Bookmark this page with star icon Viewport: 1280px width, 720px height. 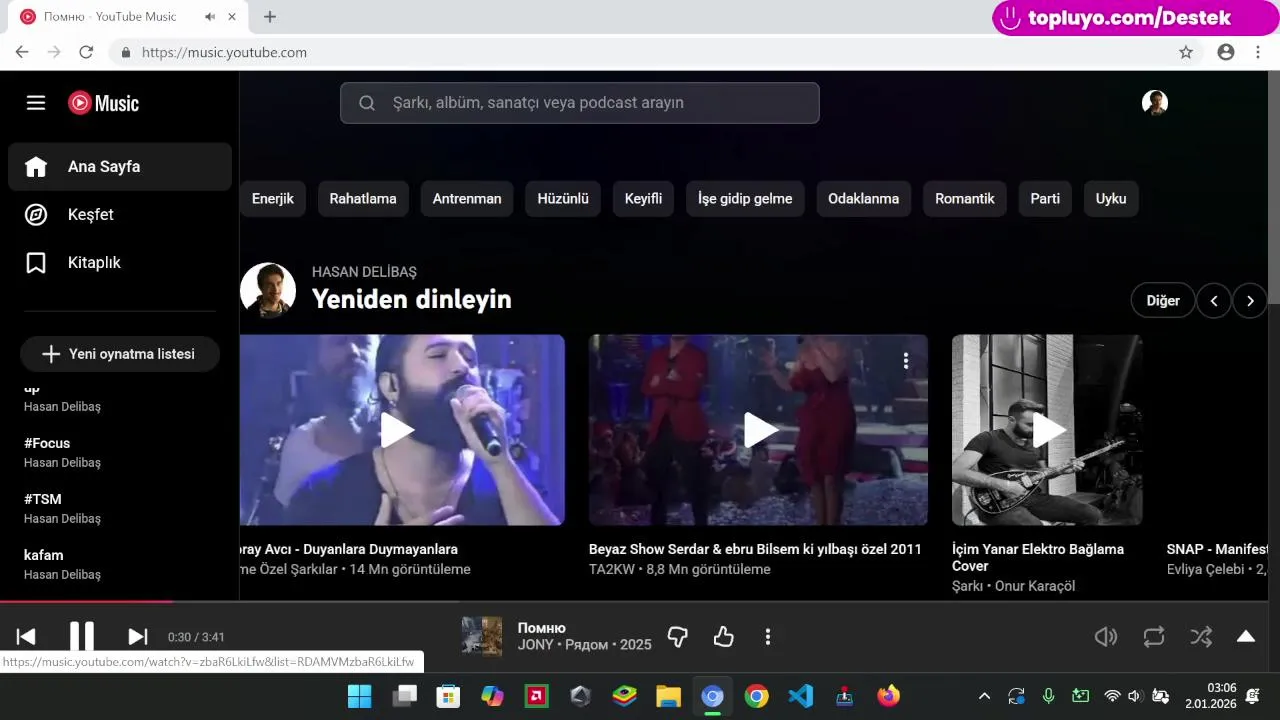(x=1186, y=52)
